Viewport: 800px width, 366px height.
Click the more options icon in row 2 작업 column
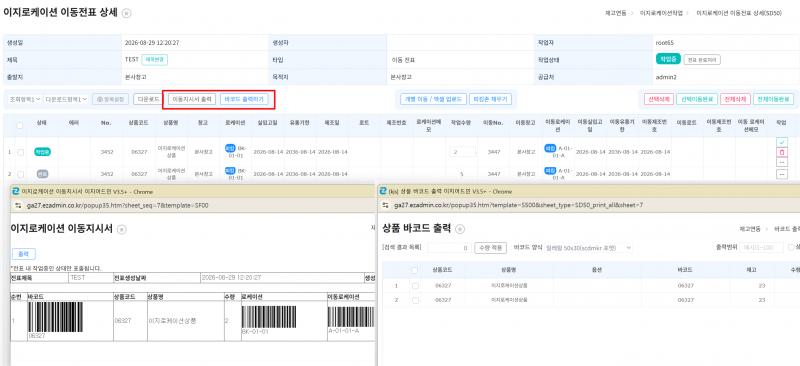click(782, 175)
